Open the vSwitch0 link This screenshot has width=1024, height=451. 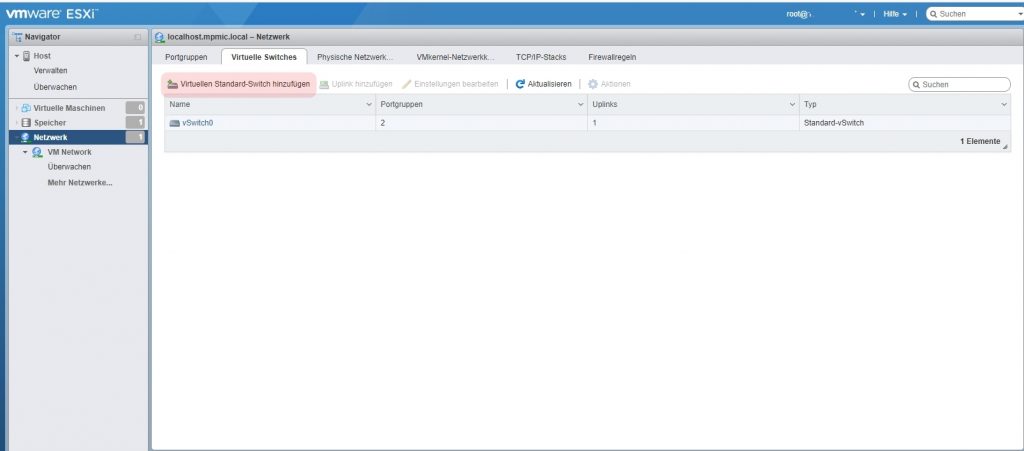pyautogui.click(x=198, y=123)
